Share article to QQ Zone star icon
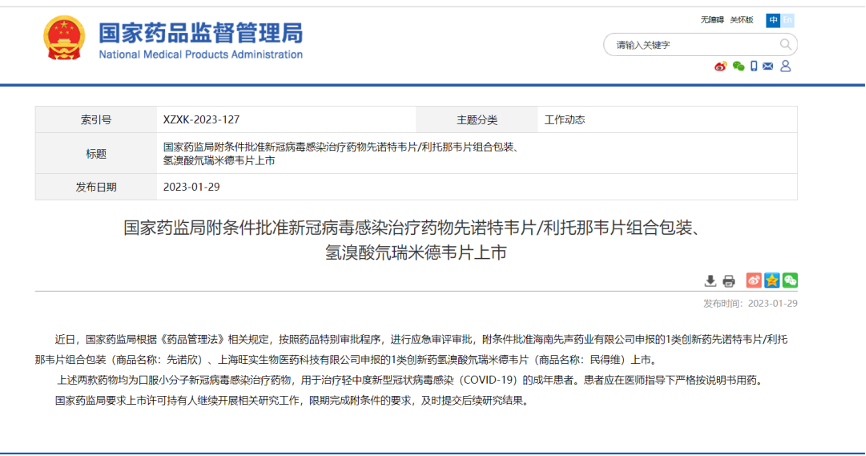The width and height of the screenshot is (866, 456). pos(772,280)
